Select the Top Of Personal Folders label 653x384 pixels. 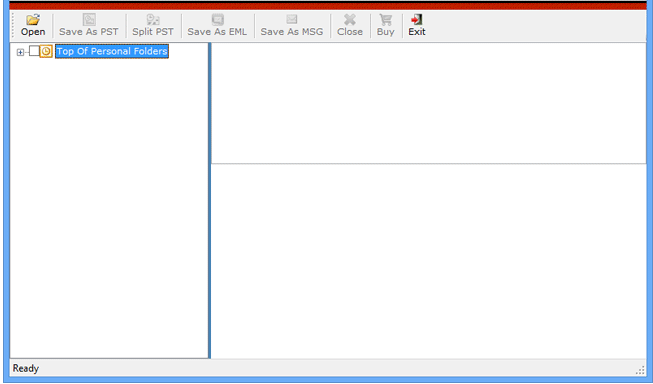[112, 51]
